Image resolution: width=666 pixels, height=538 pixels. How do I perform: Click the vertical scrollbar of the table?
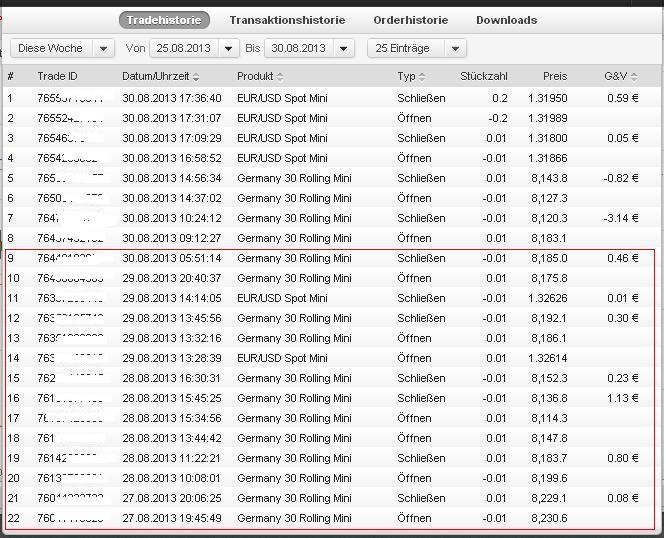pos(659,300)
